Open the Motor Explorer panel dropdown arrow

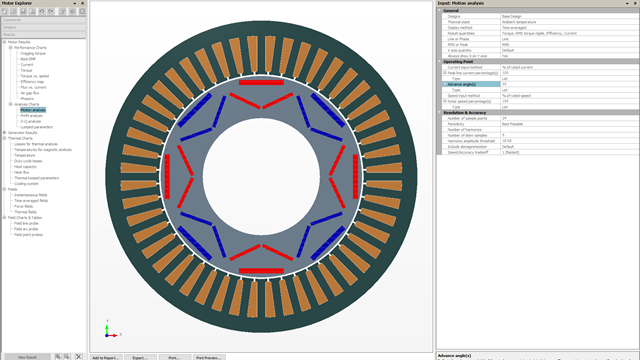(75, 3)
